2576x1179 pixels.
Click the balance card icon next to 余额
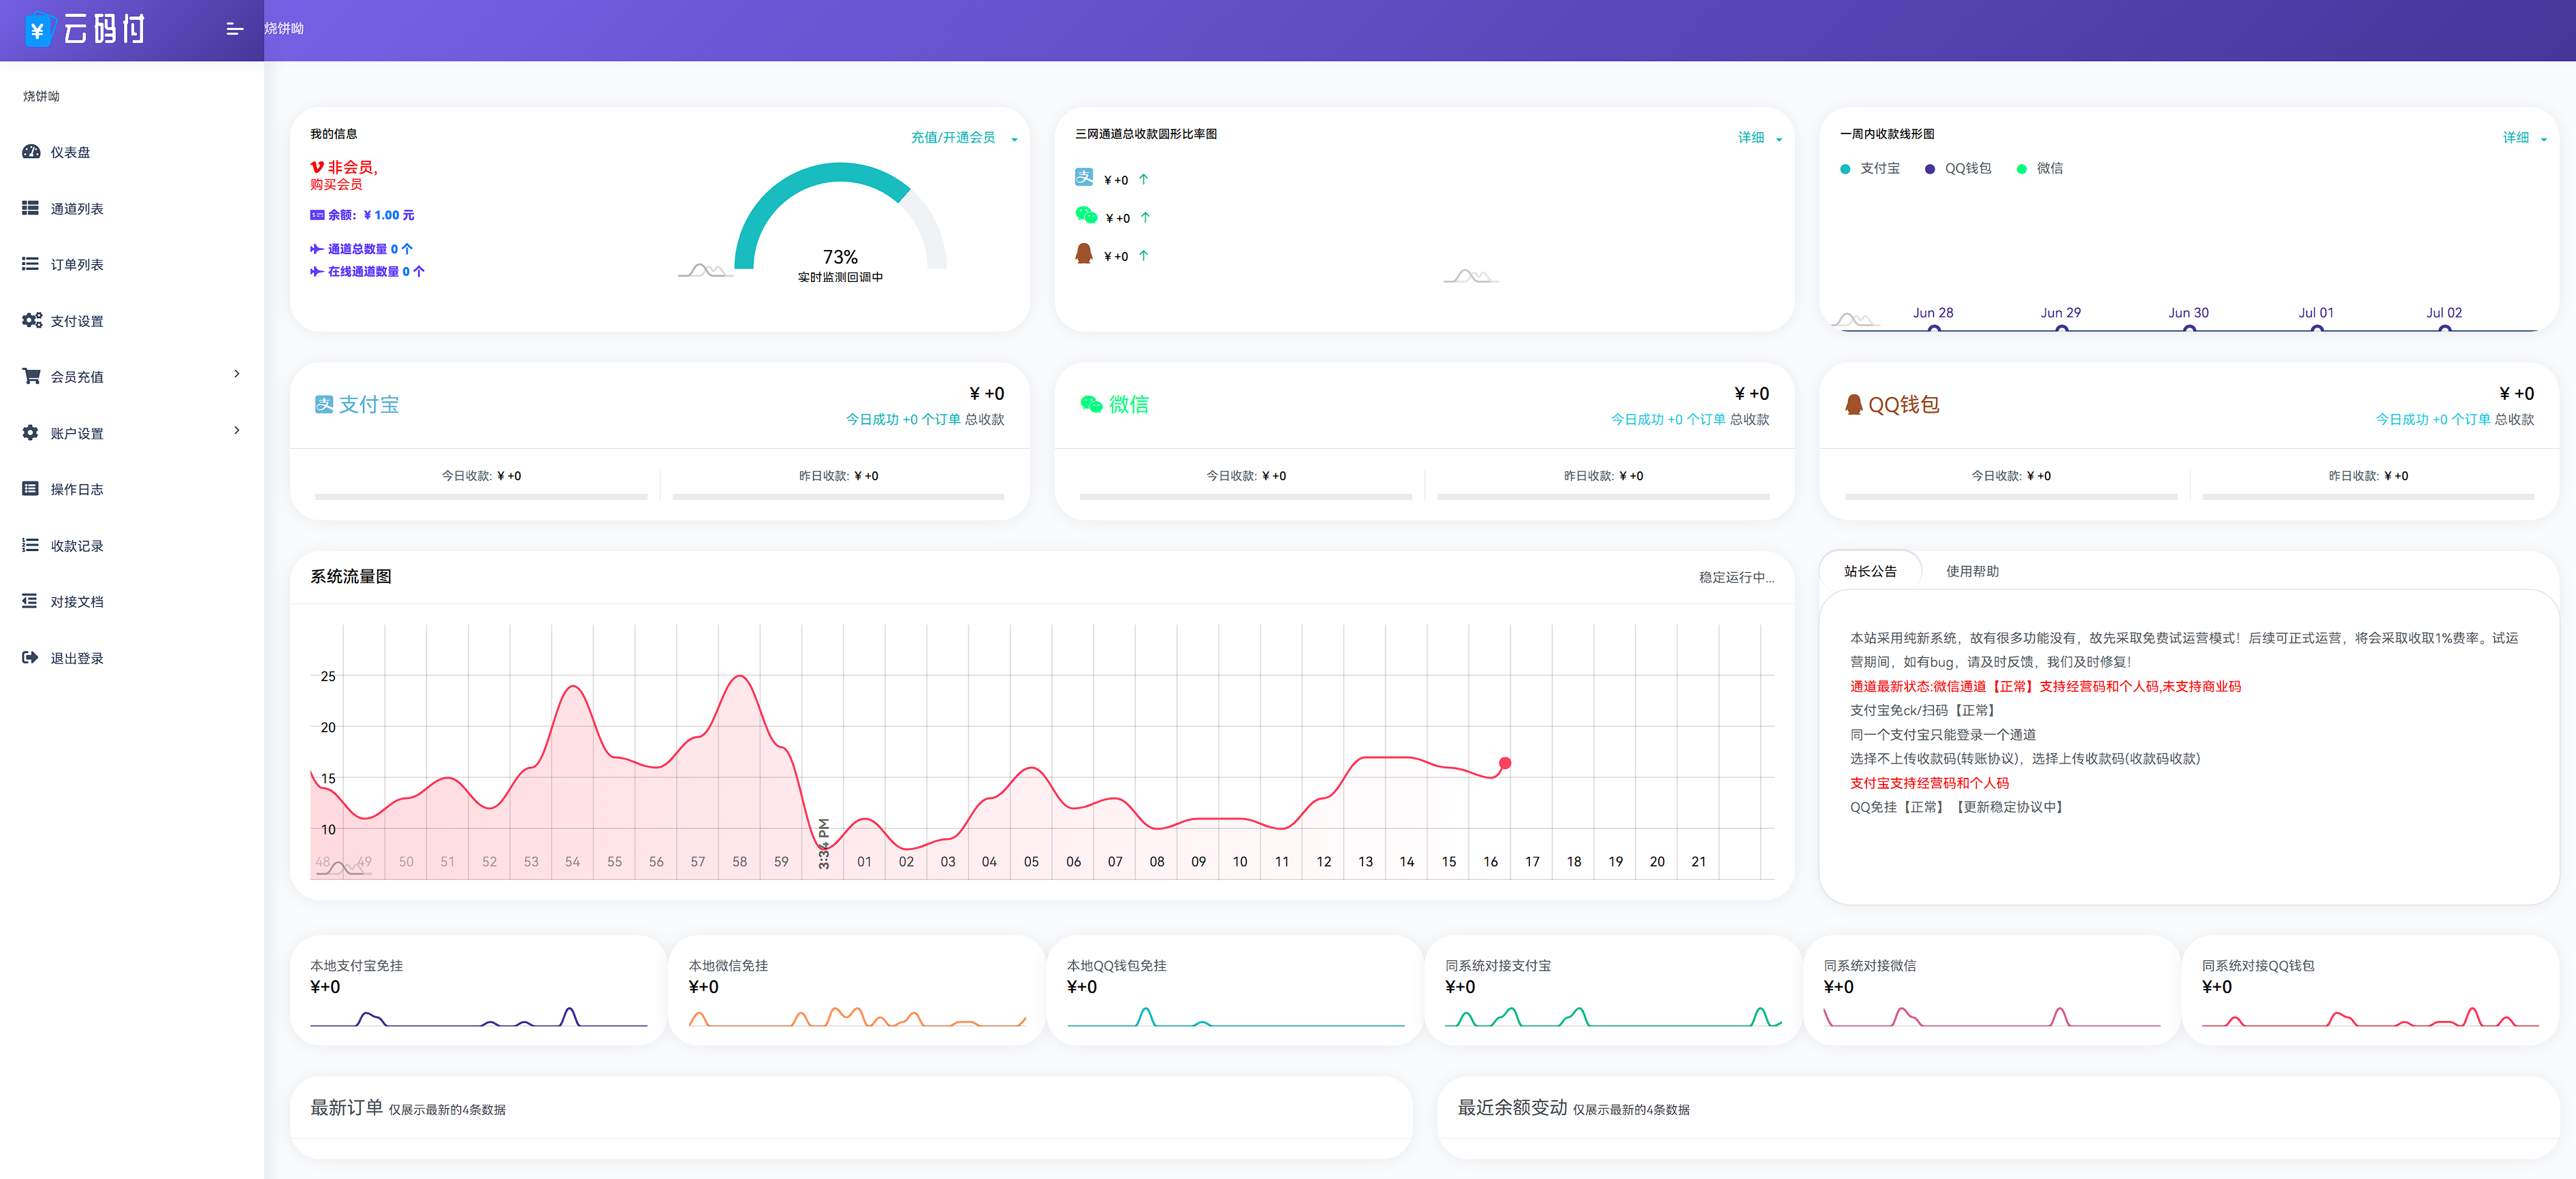(317, 215)
